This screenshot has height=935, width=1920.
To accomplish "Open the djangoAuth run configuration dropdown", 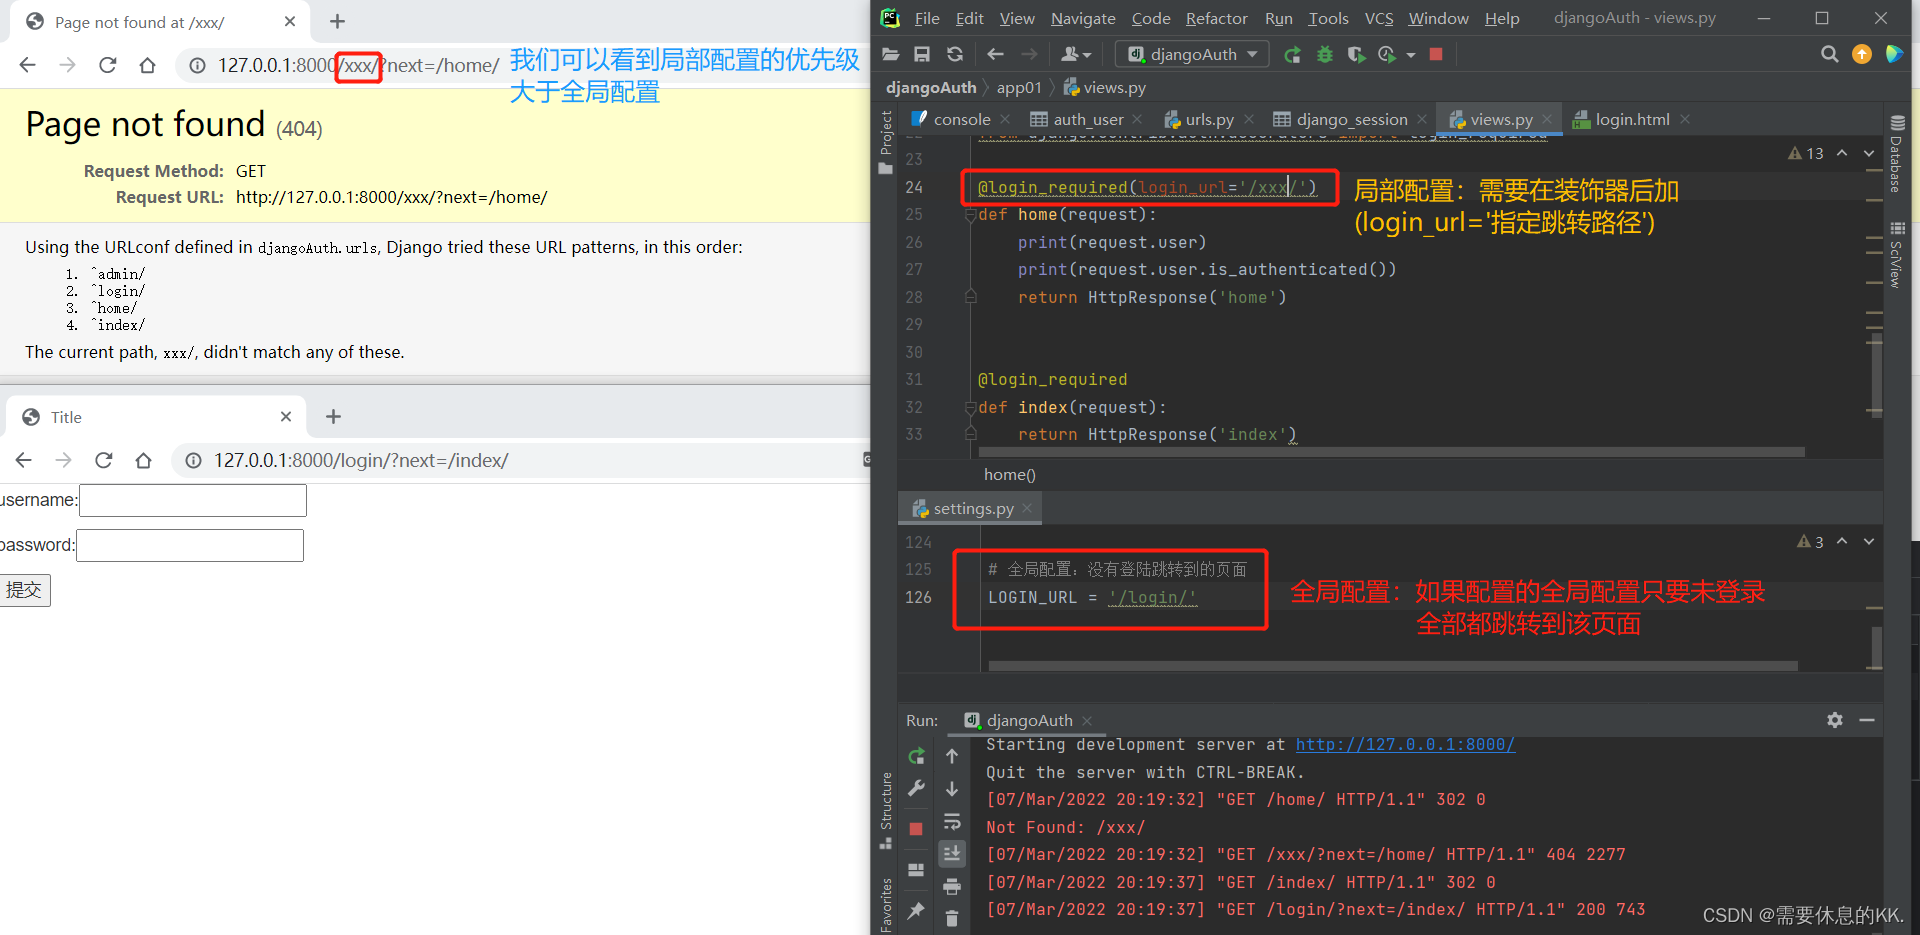I will click(x=1192, y=54).
